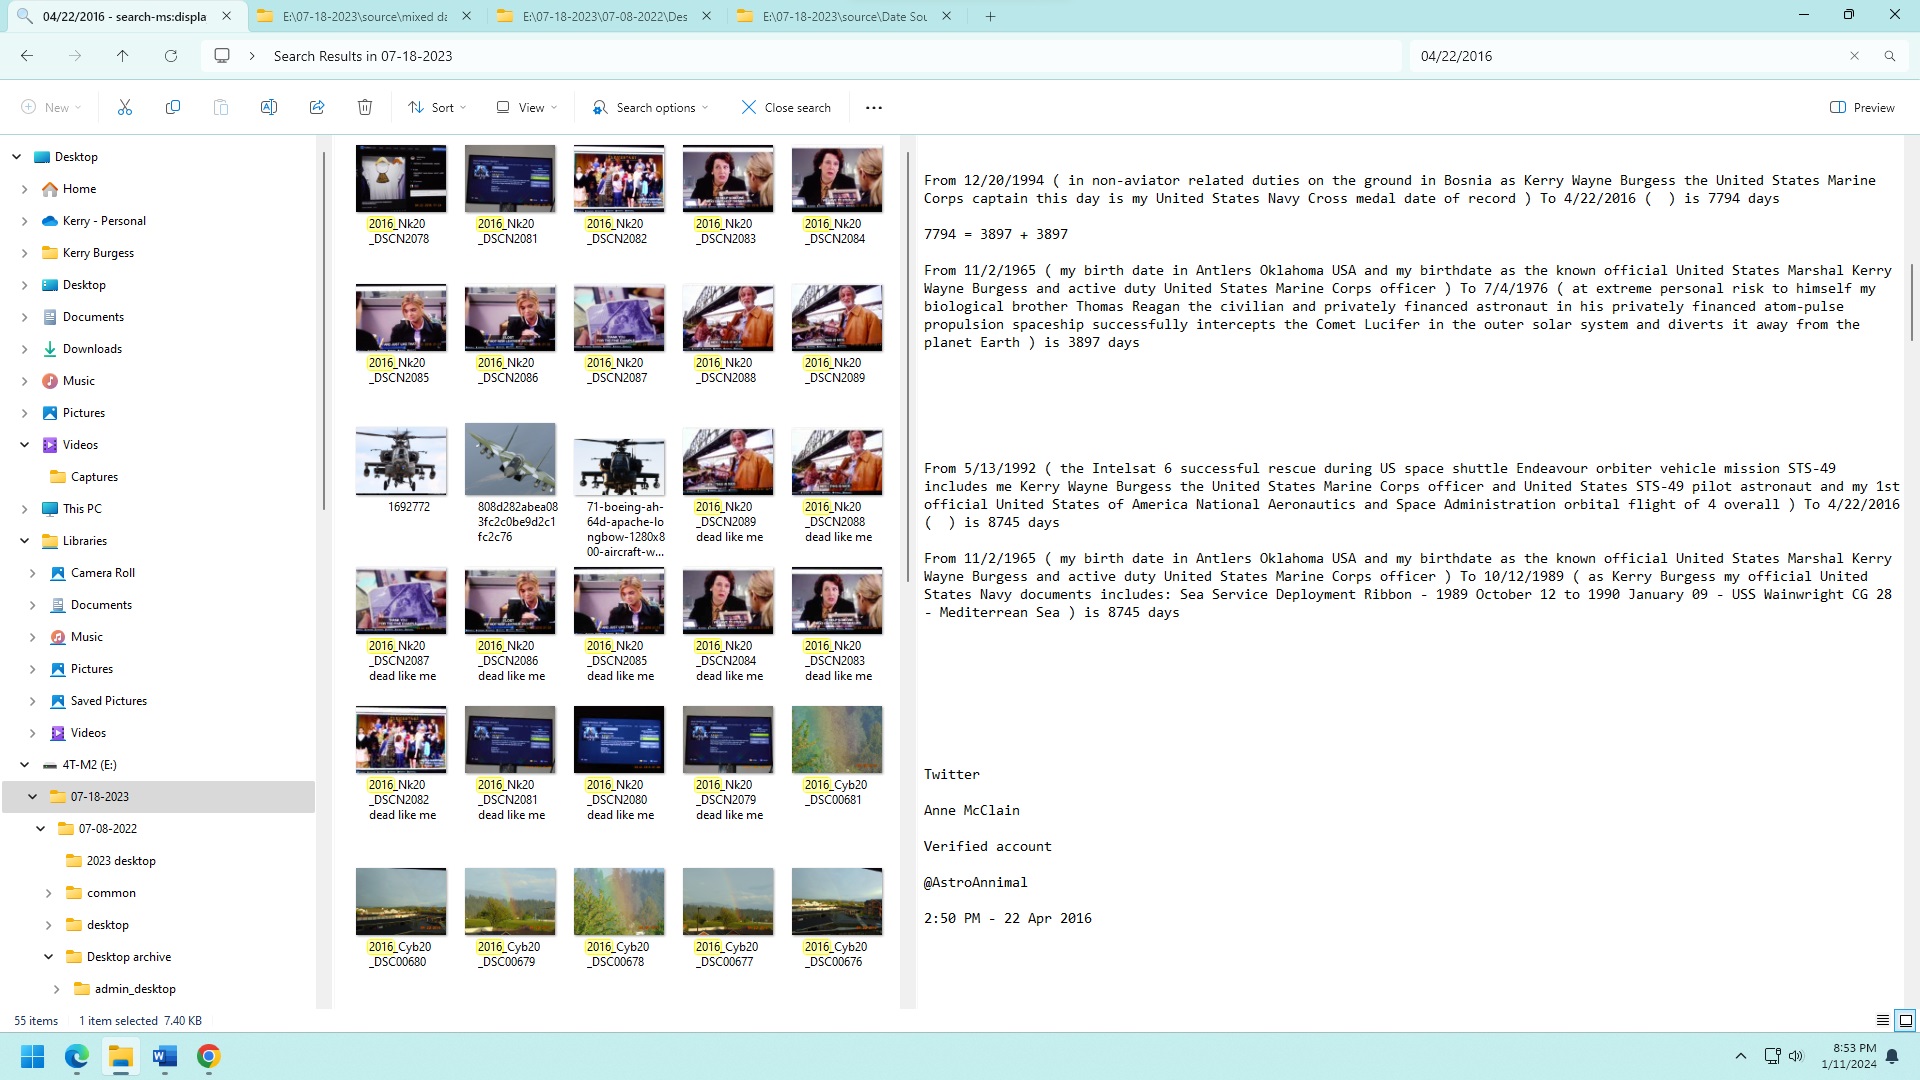Click the Refresh icon near address bar
The height and width of the screenshot is (1080, 1920).
pos(171,56)
